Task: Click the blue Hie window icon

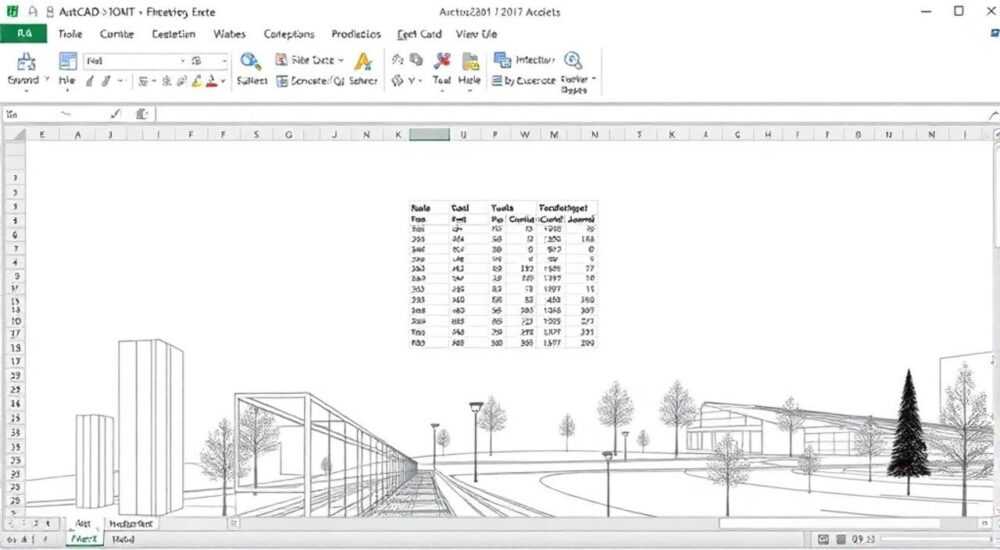Action: [68, 61]
